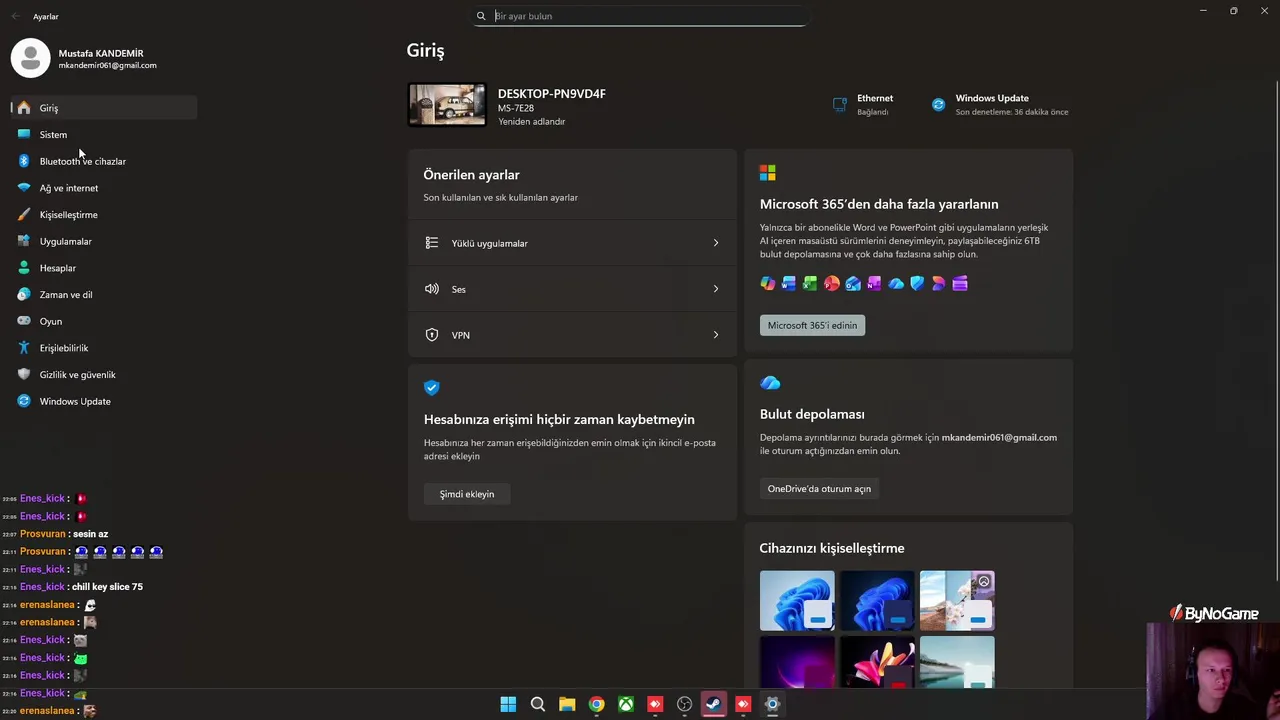Open Kişiselleştirme settings category
The height and width of the screenshot is (720, 1280).
click(104, 214)
